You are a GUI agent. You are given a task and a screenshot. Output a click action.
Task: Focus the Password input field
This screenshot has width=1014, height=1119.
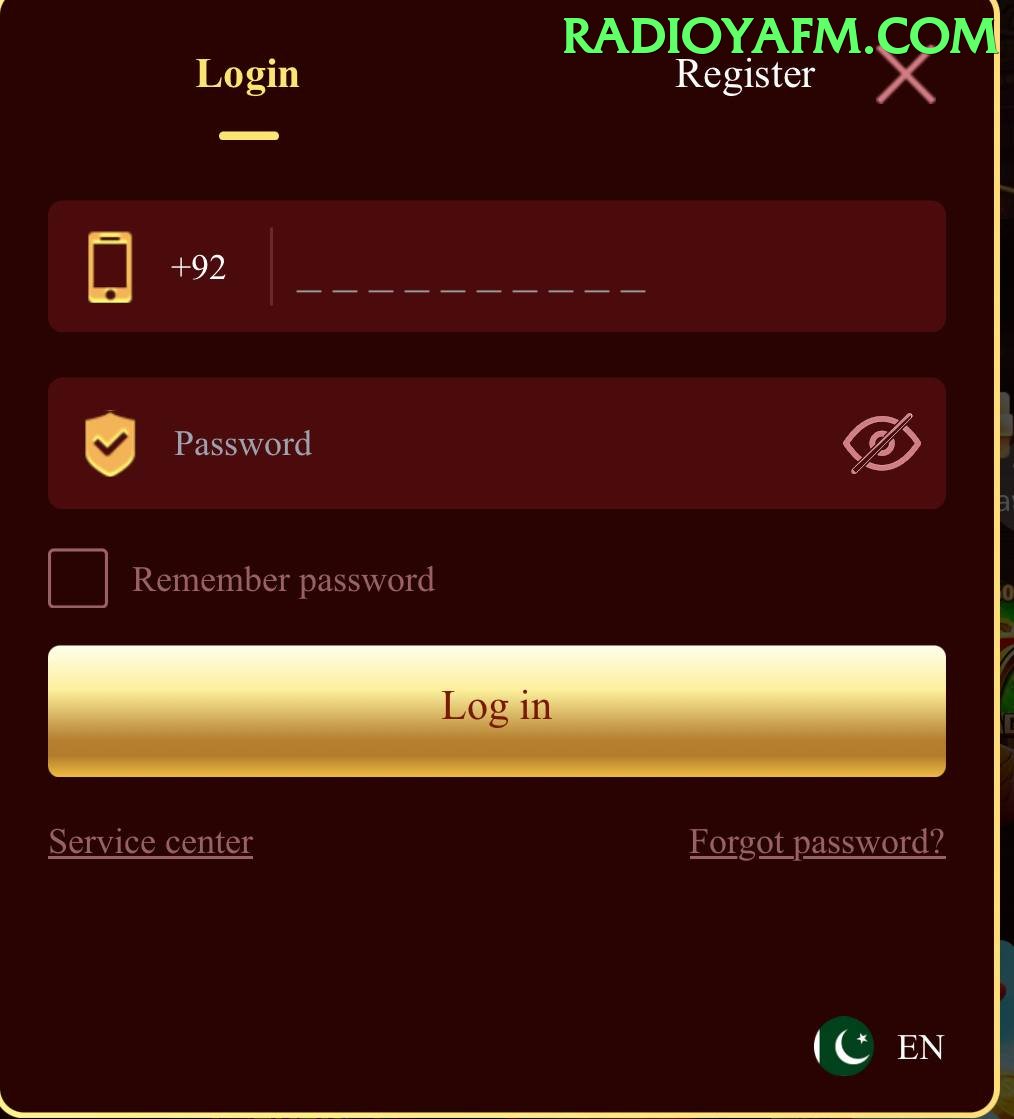497,443
